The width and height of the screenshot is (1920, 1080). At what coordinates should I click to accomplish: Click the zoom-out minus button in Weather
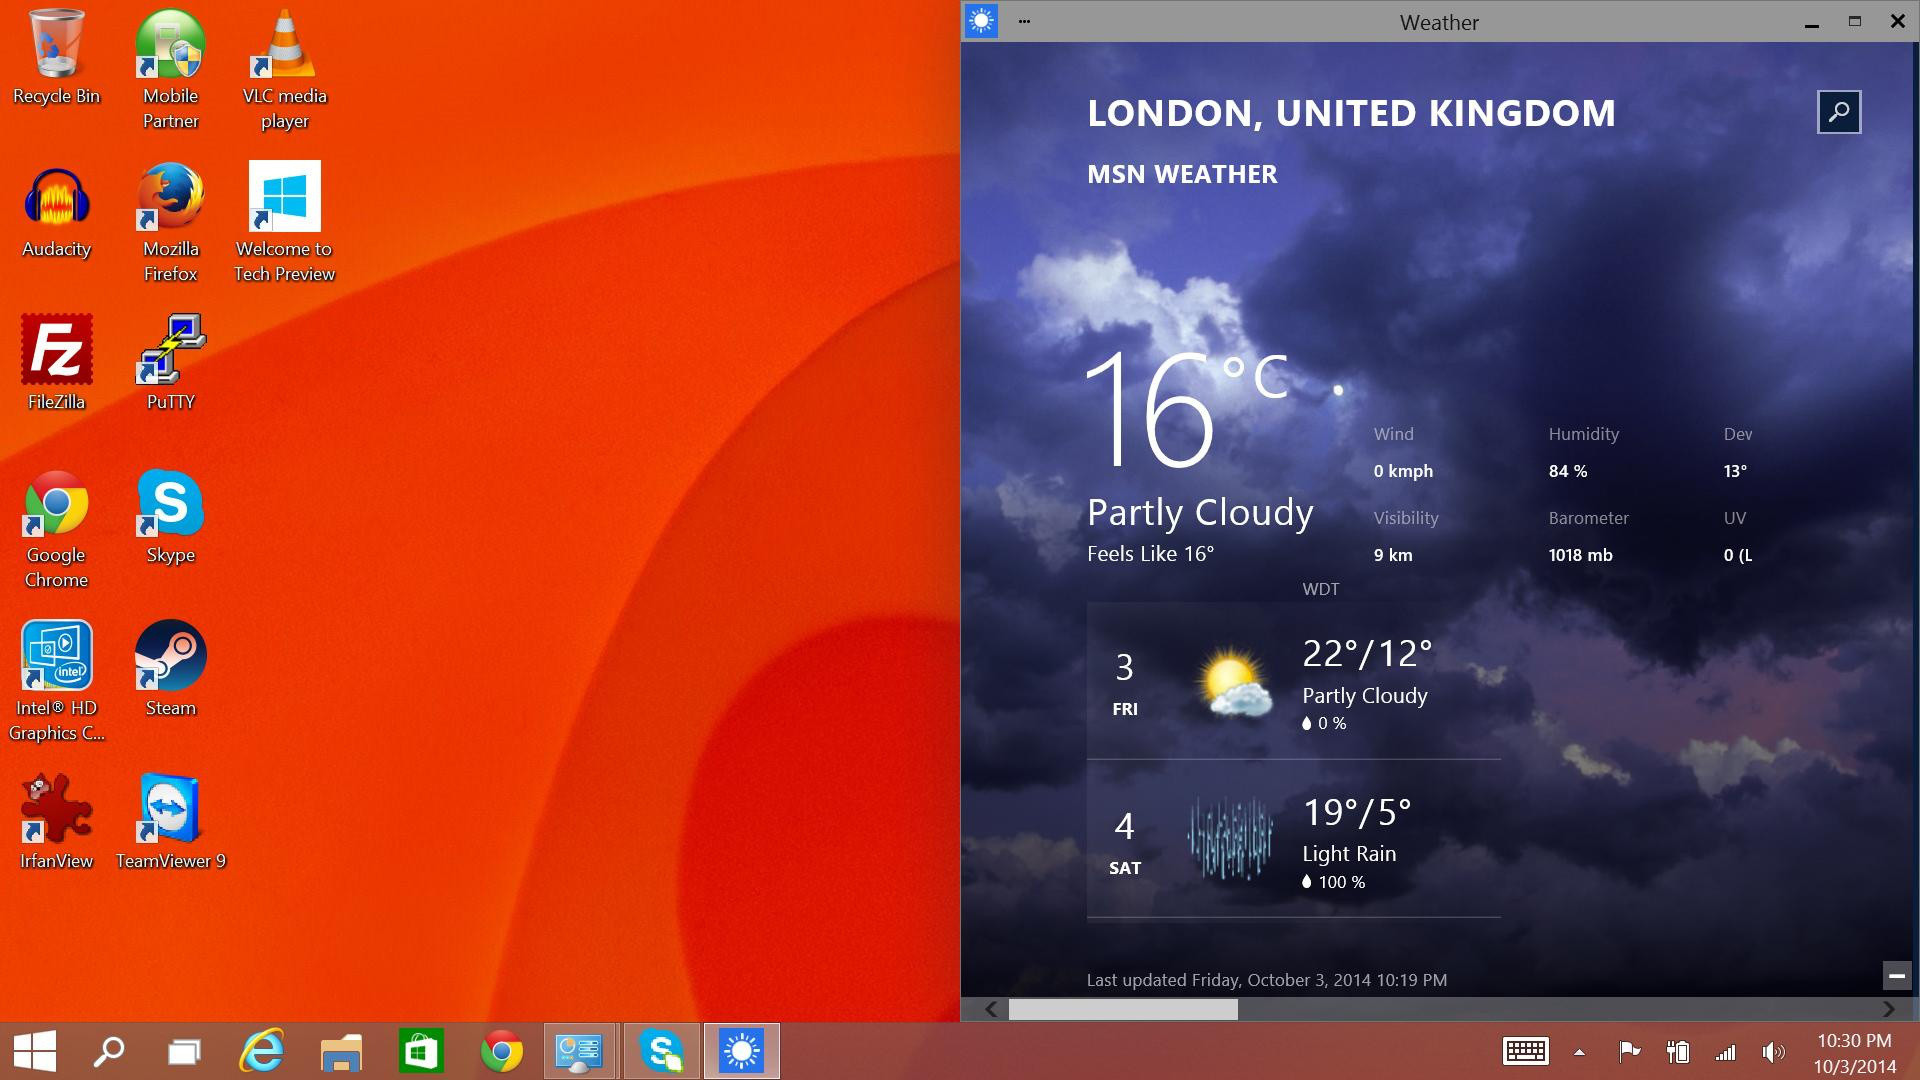point(1896,975)
